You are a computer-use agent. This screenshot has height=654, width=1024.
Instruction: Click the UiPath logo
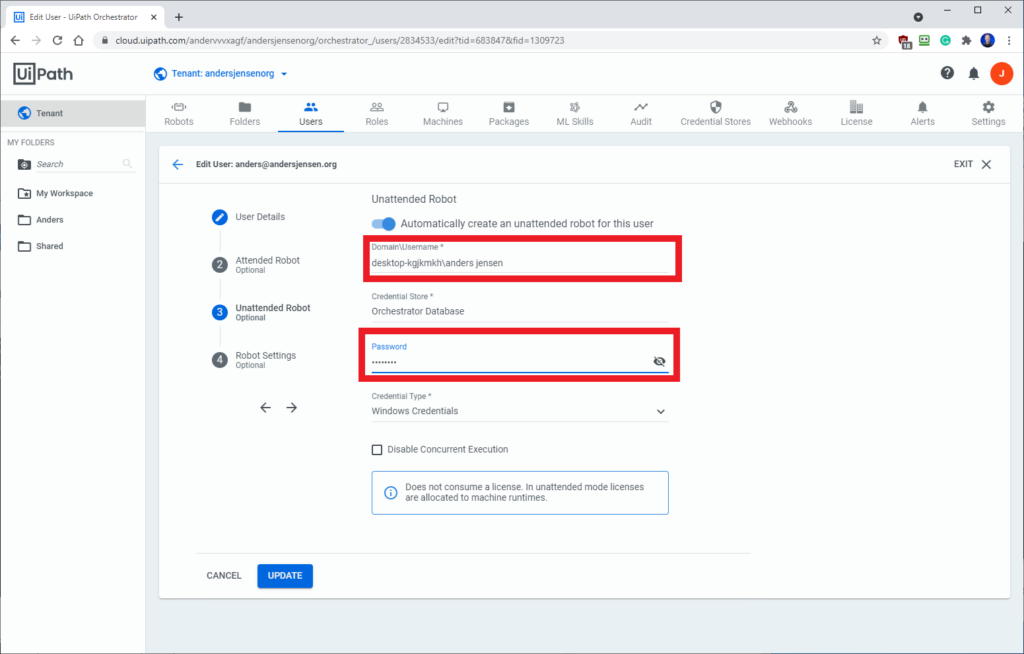pyautogui.click(x=43, y=74)
